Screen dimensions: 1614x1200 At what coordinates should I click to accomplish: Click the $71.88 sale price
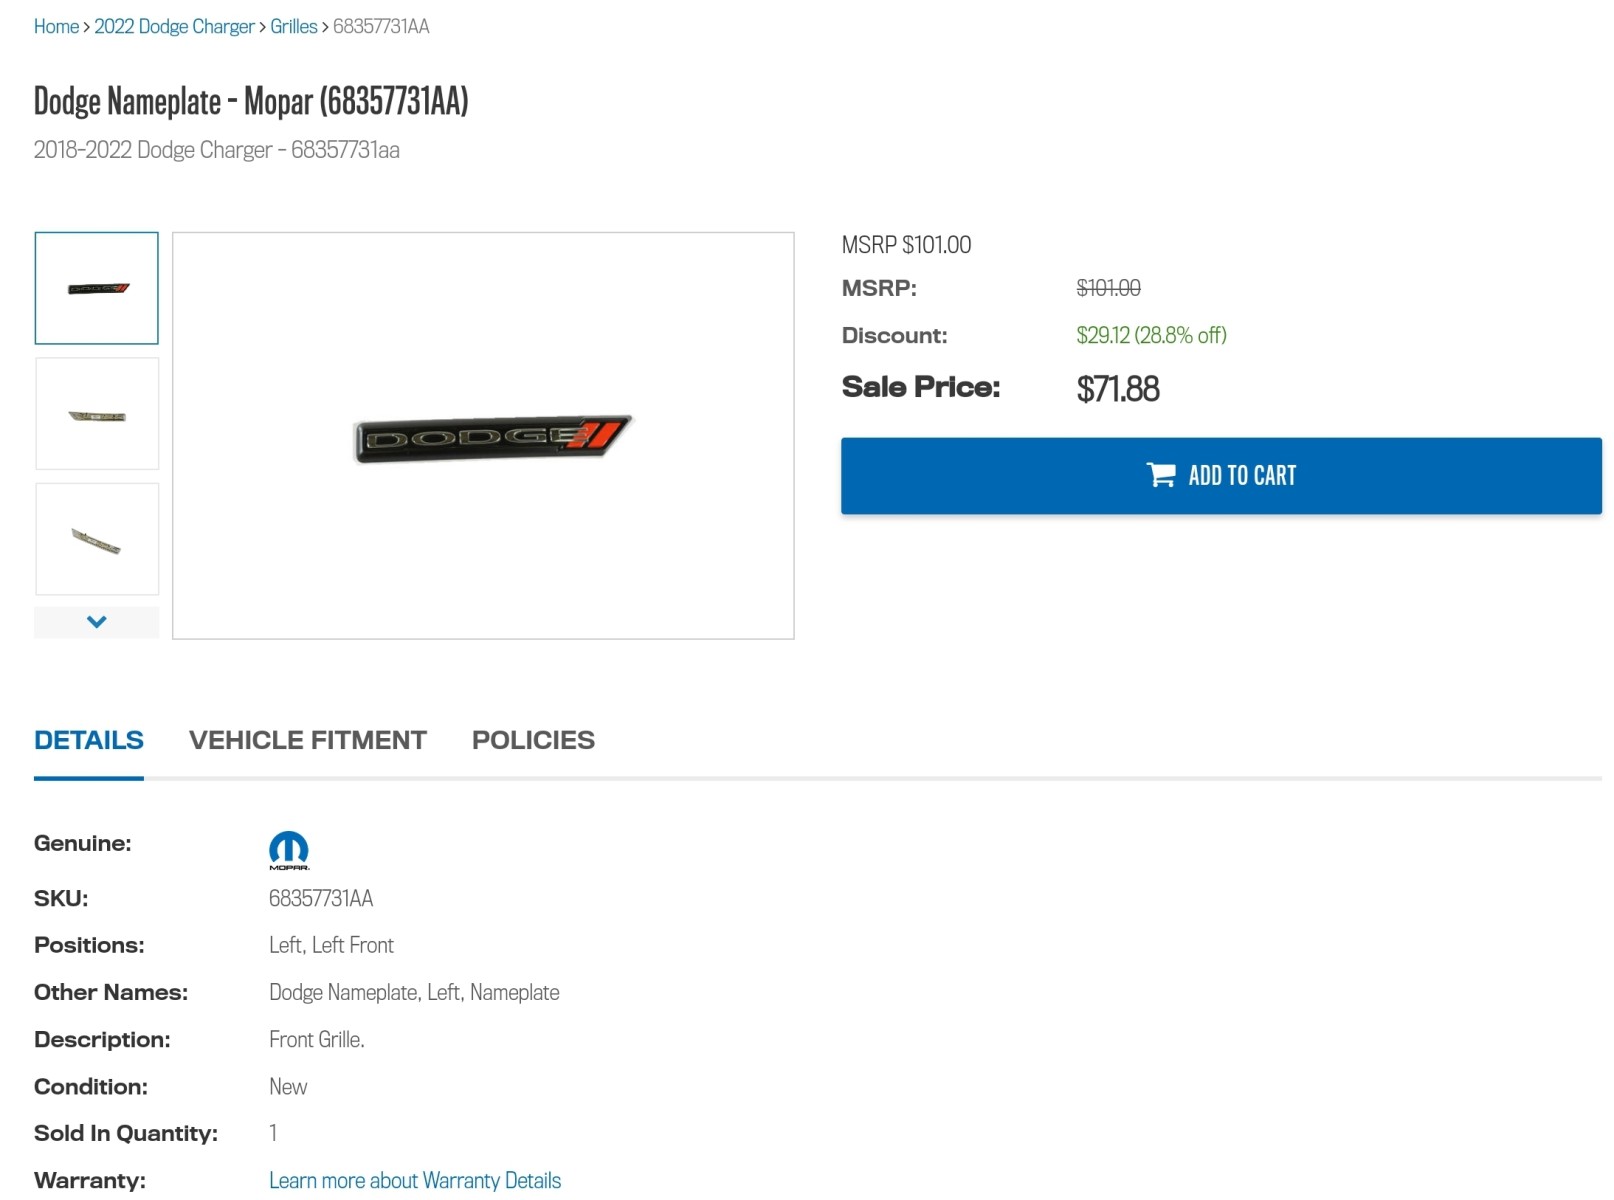(x=1118, y=389)
